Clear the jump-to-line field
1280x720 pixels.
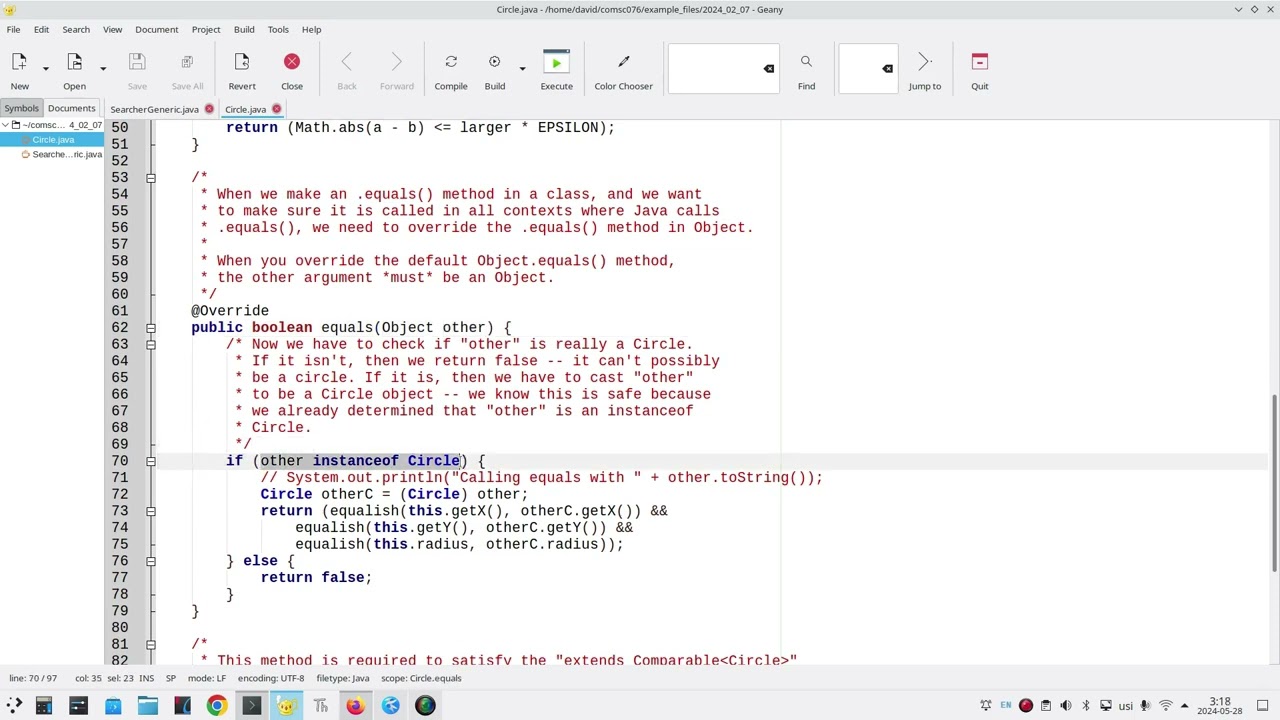887,68
